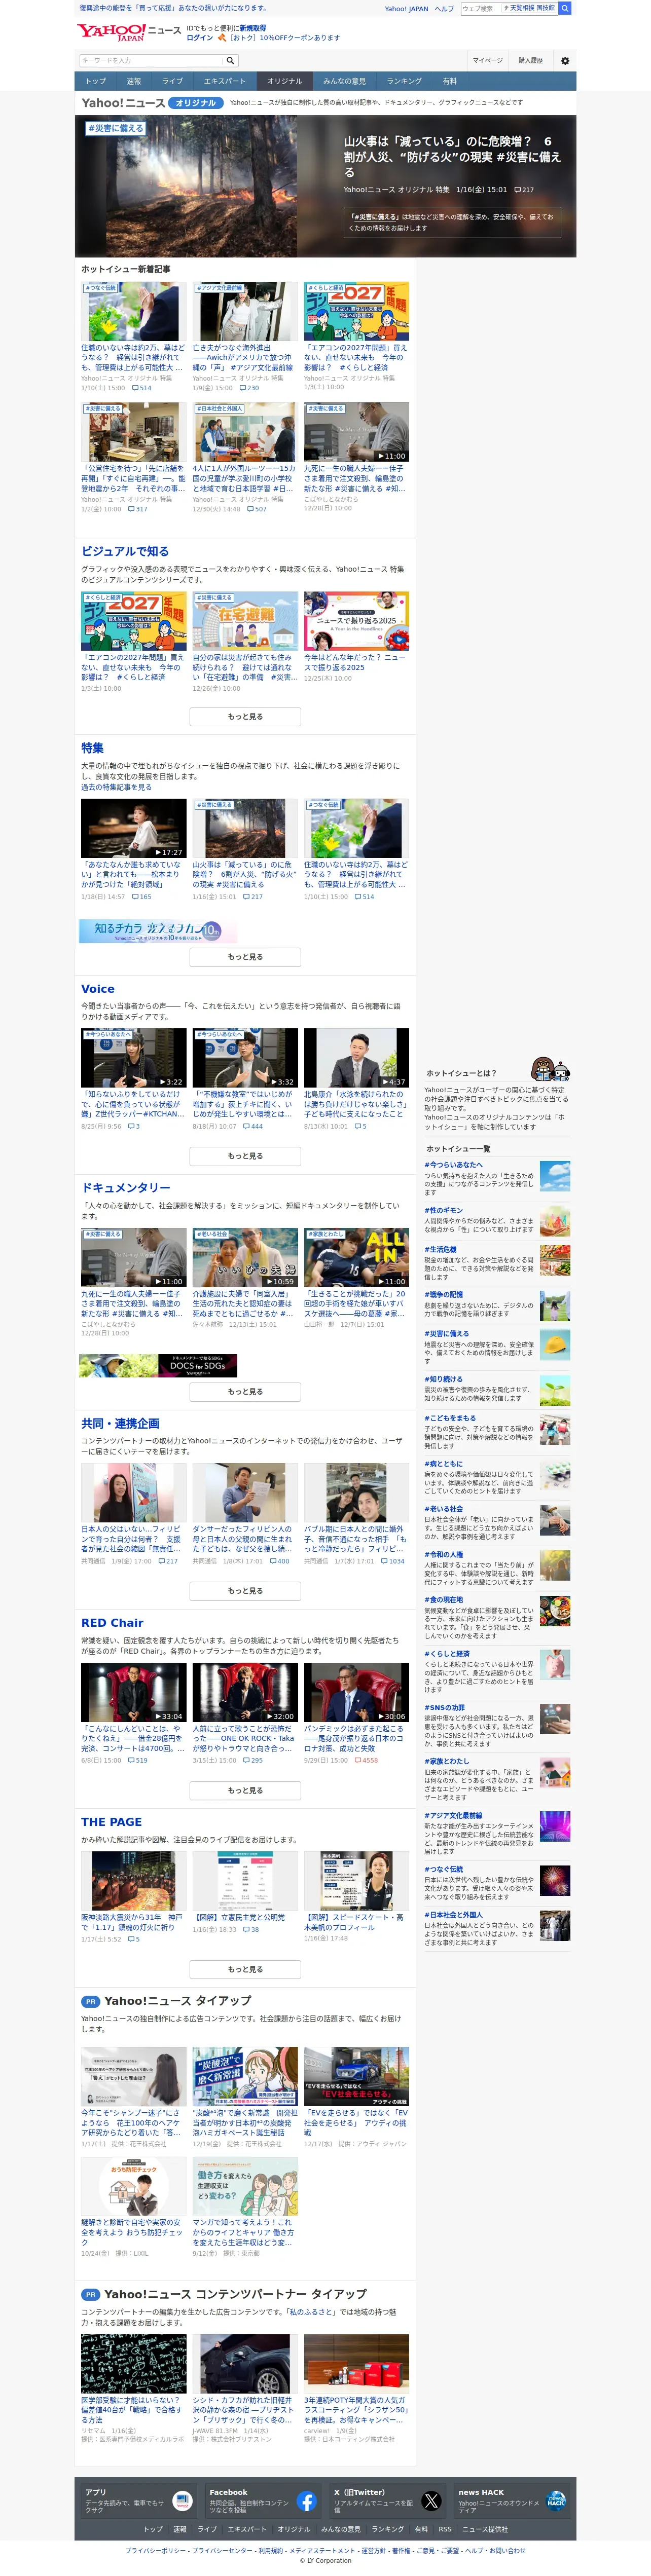Click the ヘルプ link in header
The height and width of the screenshot is (2576, 651).
[x=444, y=8]
